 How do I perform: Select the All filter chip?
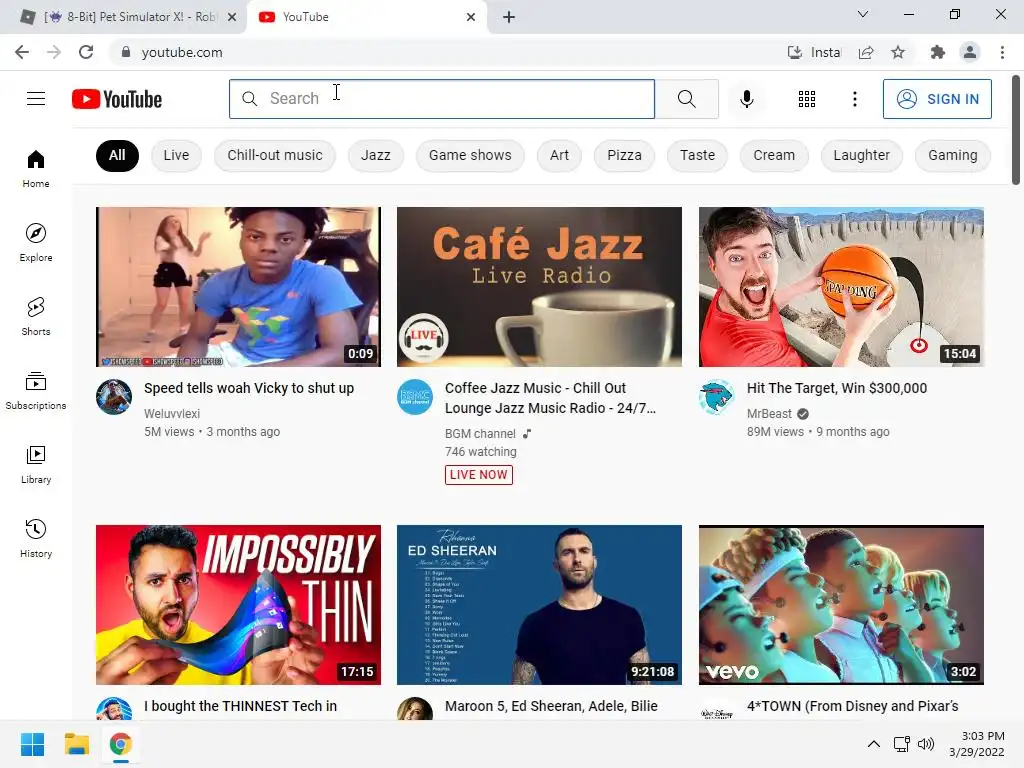(x=117, y=155)
